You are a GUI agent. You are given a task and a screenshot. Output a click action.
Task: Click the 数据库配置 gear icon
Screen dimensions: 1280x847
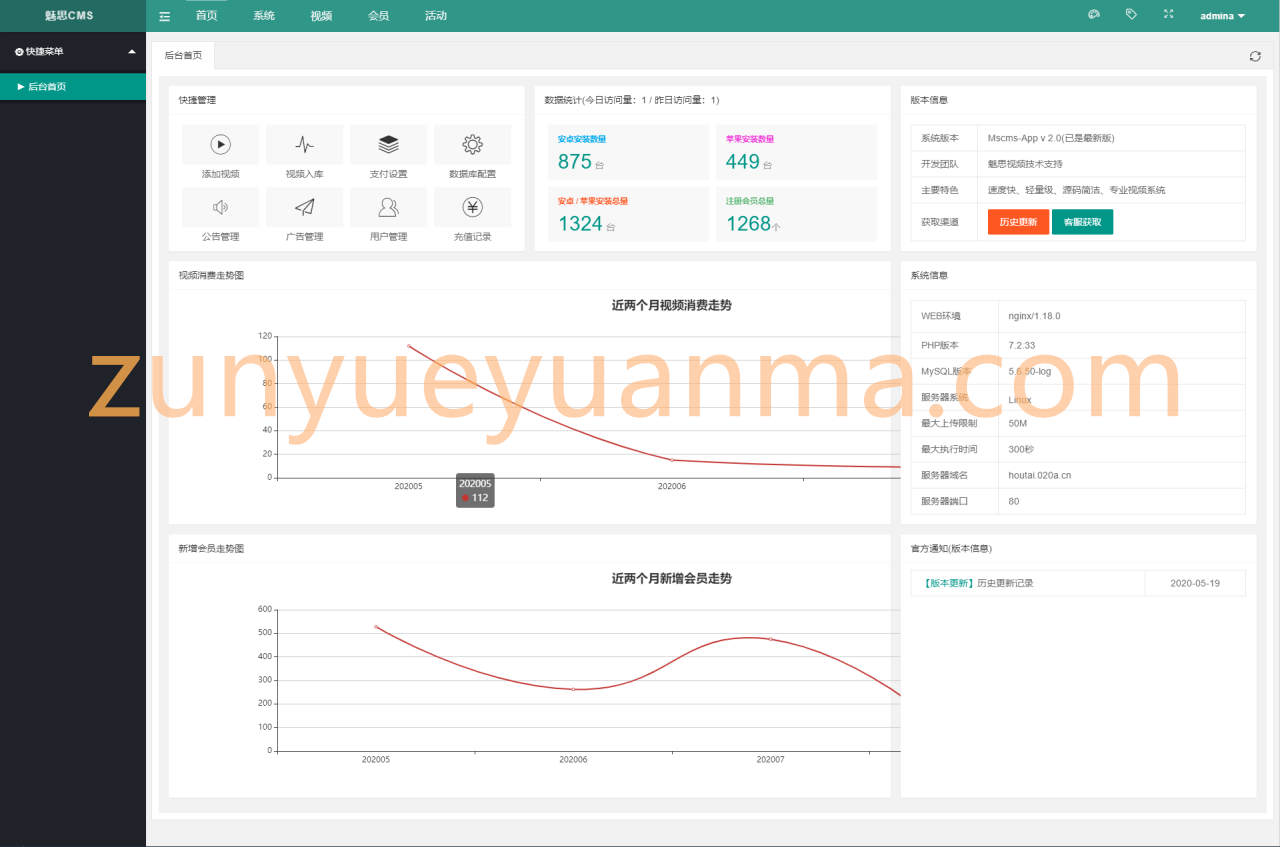pyautogui.click(x=473, y=145)
